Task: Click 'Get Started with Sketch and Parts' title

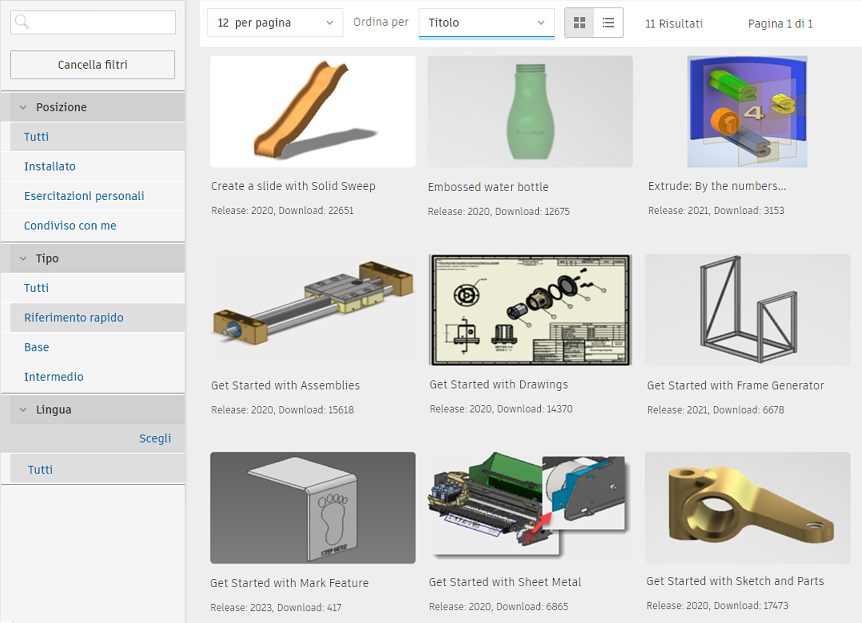Action: point(735,581)
